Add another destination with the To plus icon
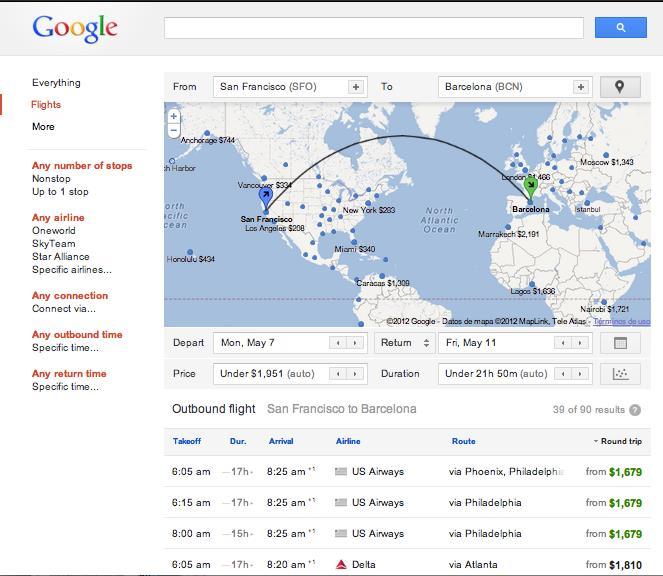 coord(581,87)
